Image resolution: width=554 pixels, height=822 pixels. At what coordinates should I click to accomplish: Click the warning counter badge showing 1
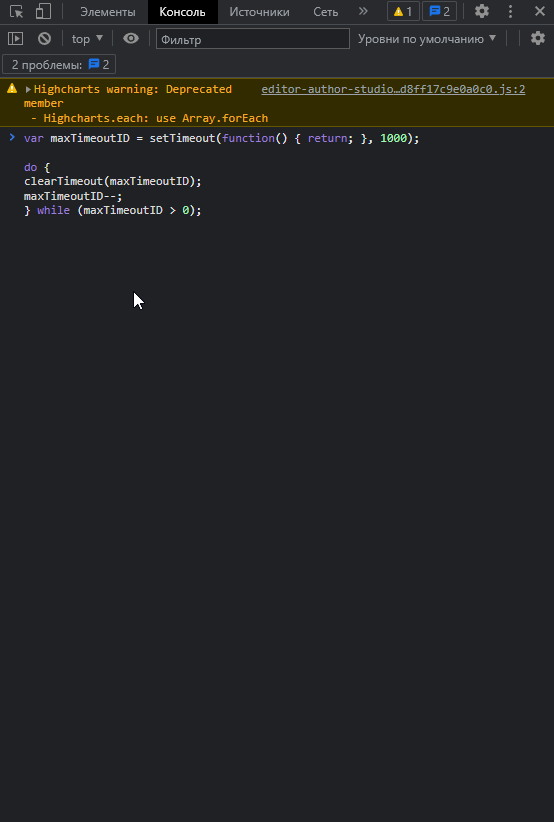(x=403, y=12)
